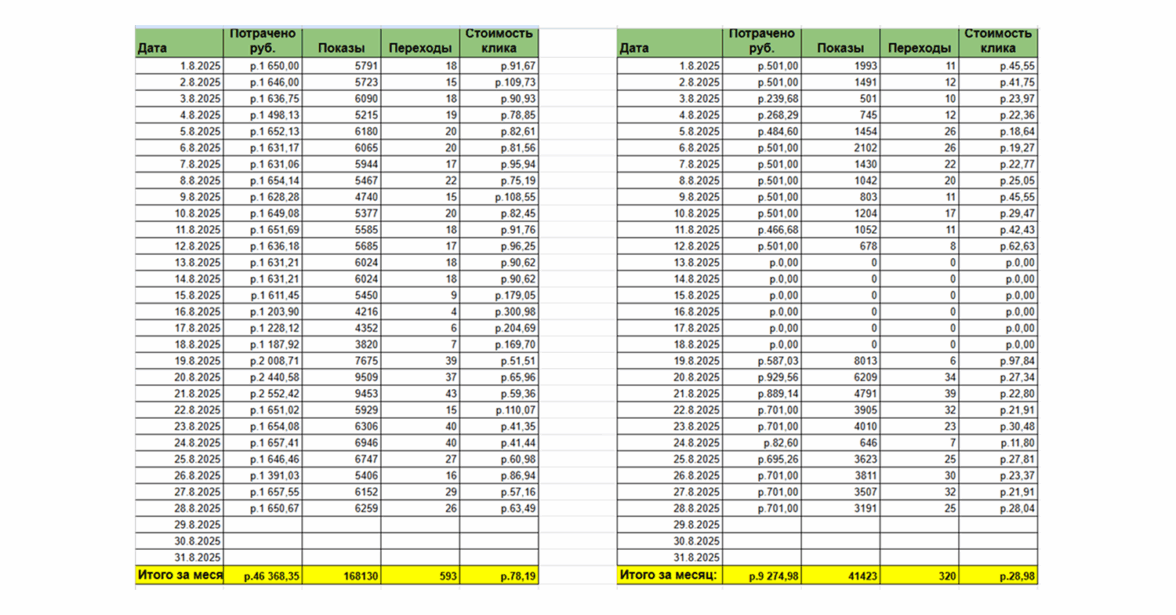Select the left table's "Дата" header
The height and width of the screenshot is (615, 1176).
tap(179, 42)
